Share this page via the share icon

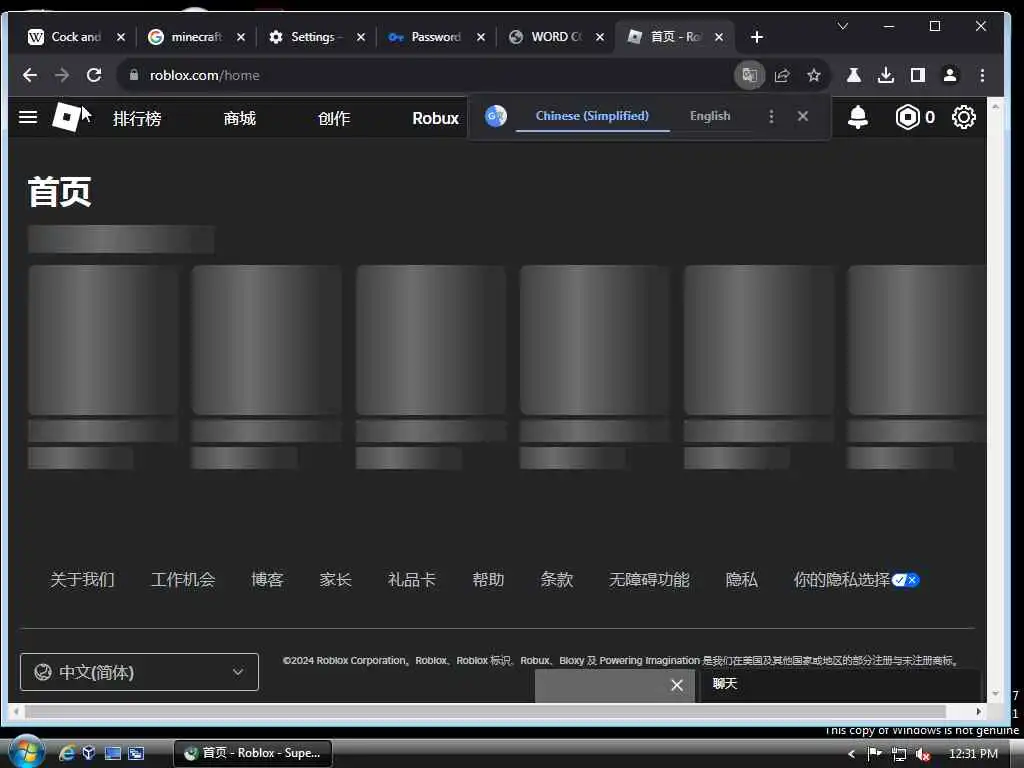tap(782, 75)
